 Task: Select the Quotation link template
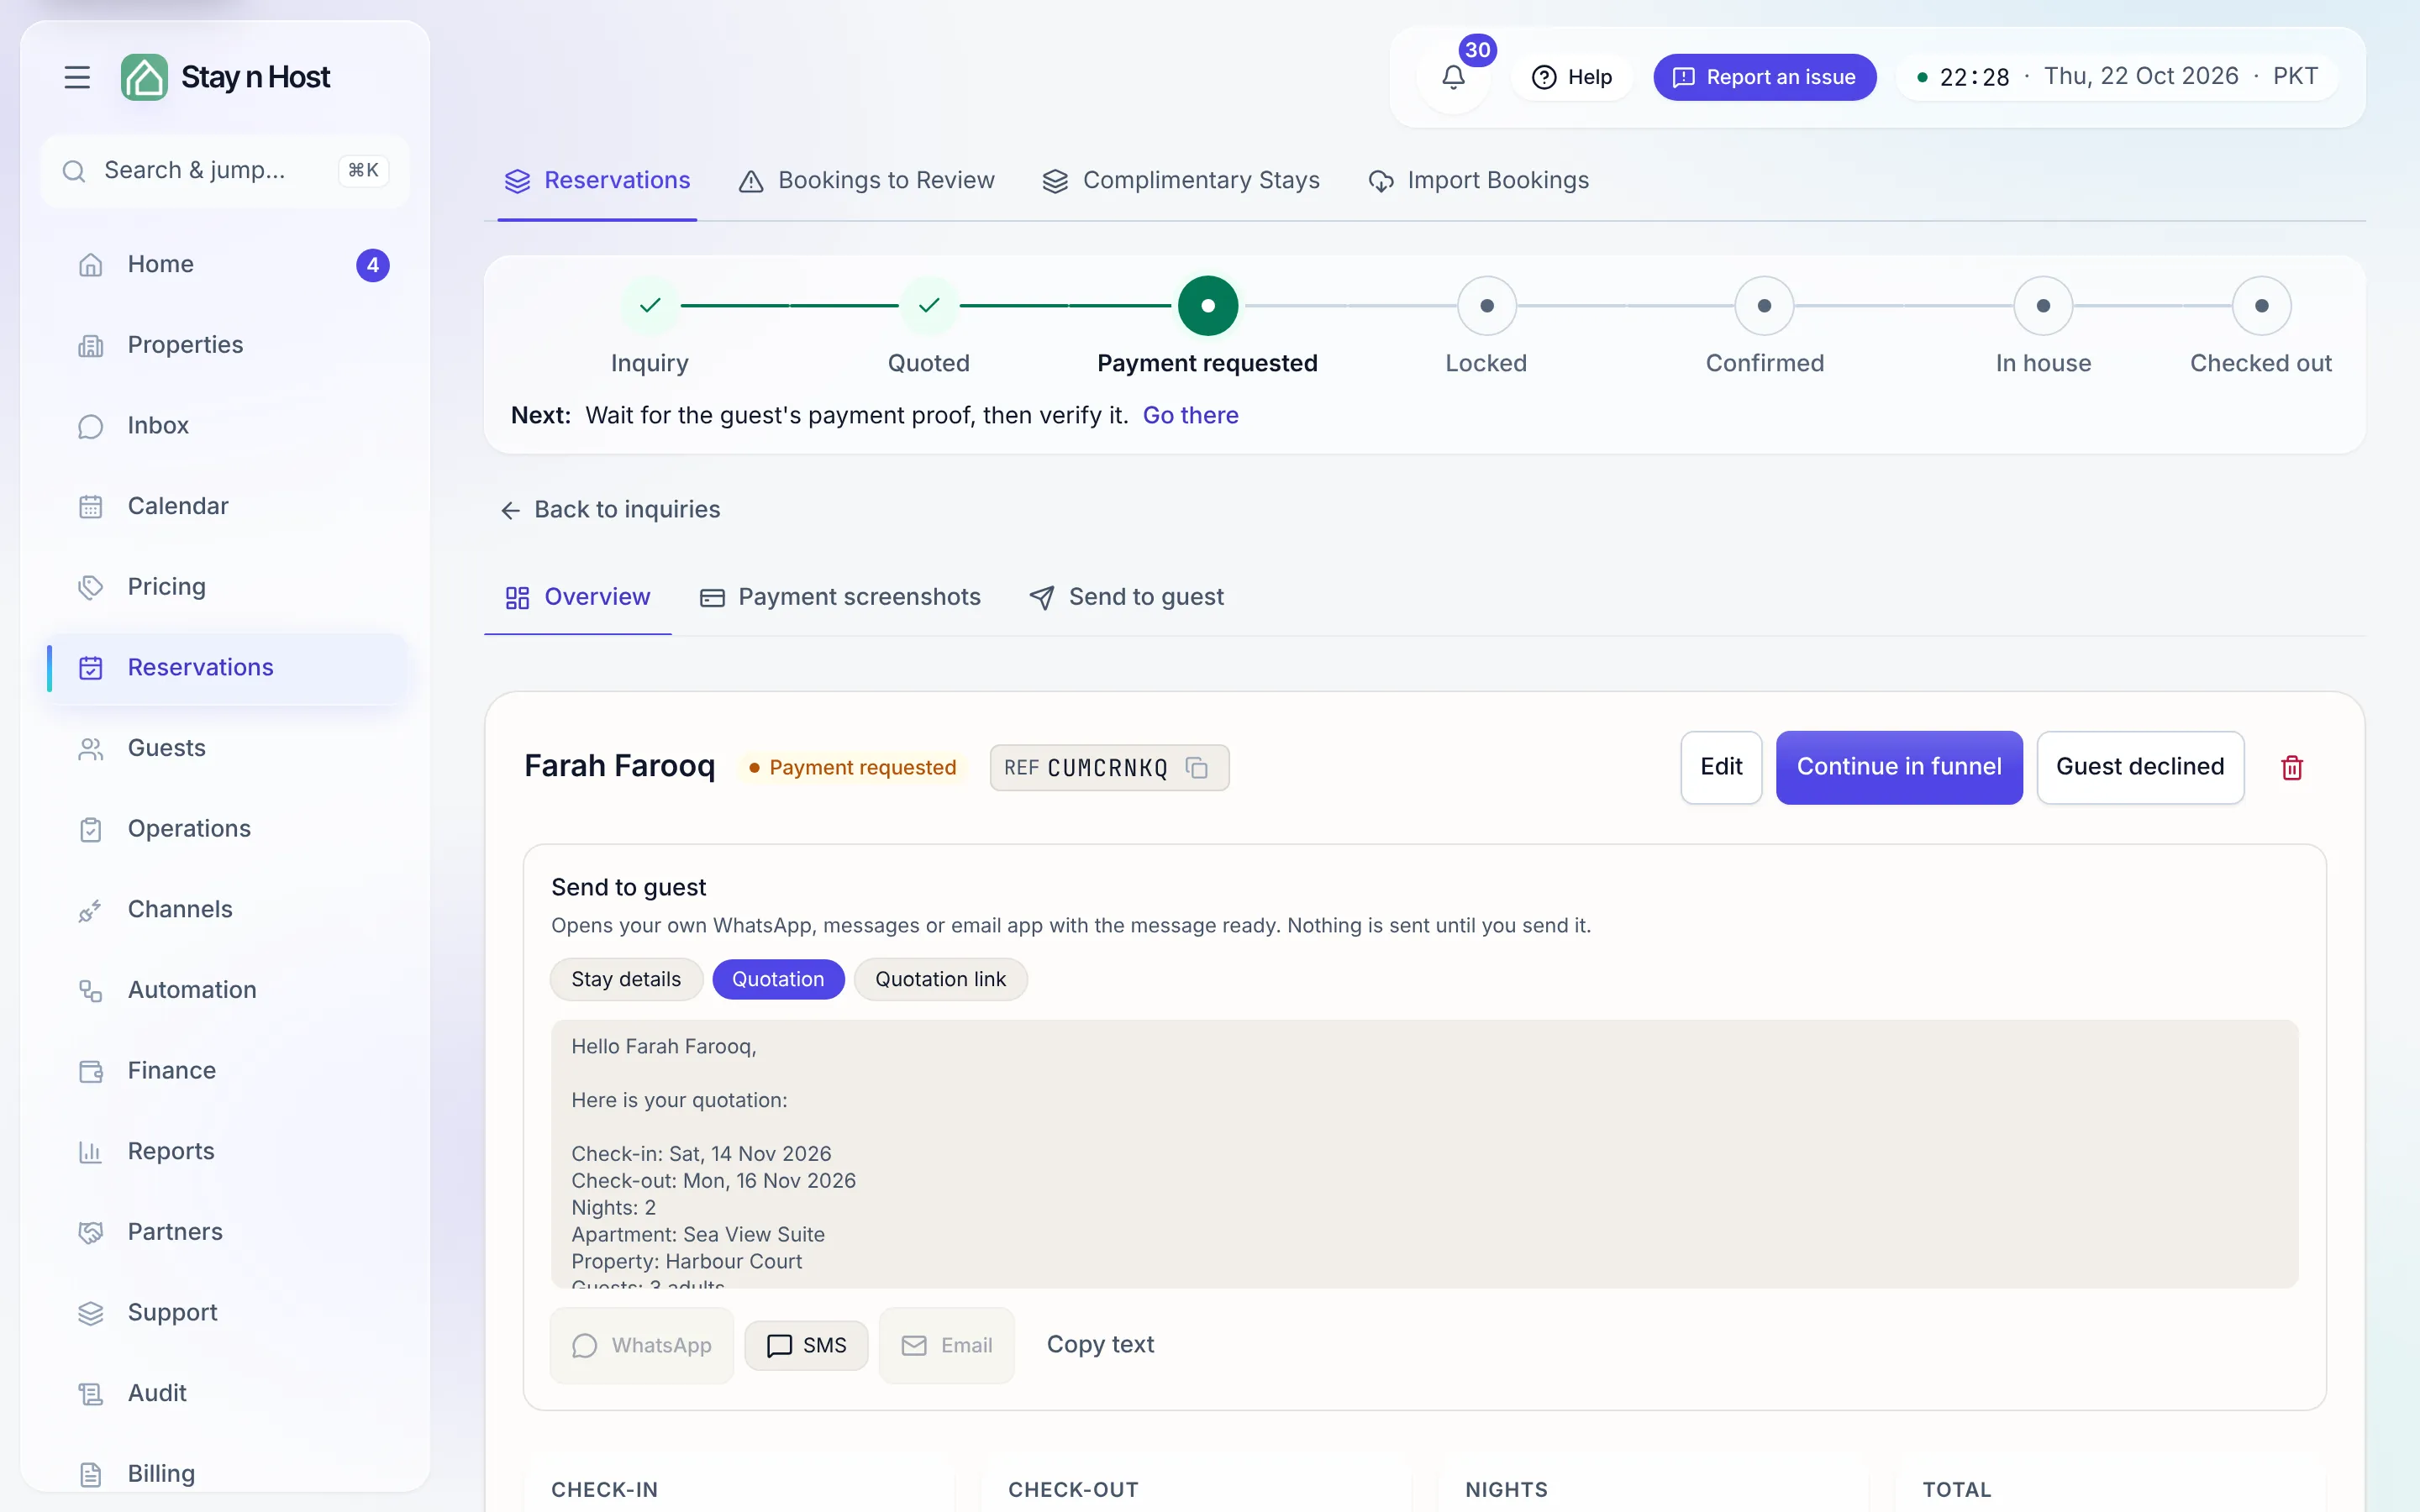(940, 979)
